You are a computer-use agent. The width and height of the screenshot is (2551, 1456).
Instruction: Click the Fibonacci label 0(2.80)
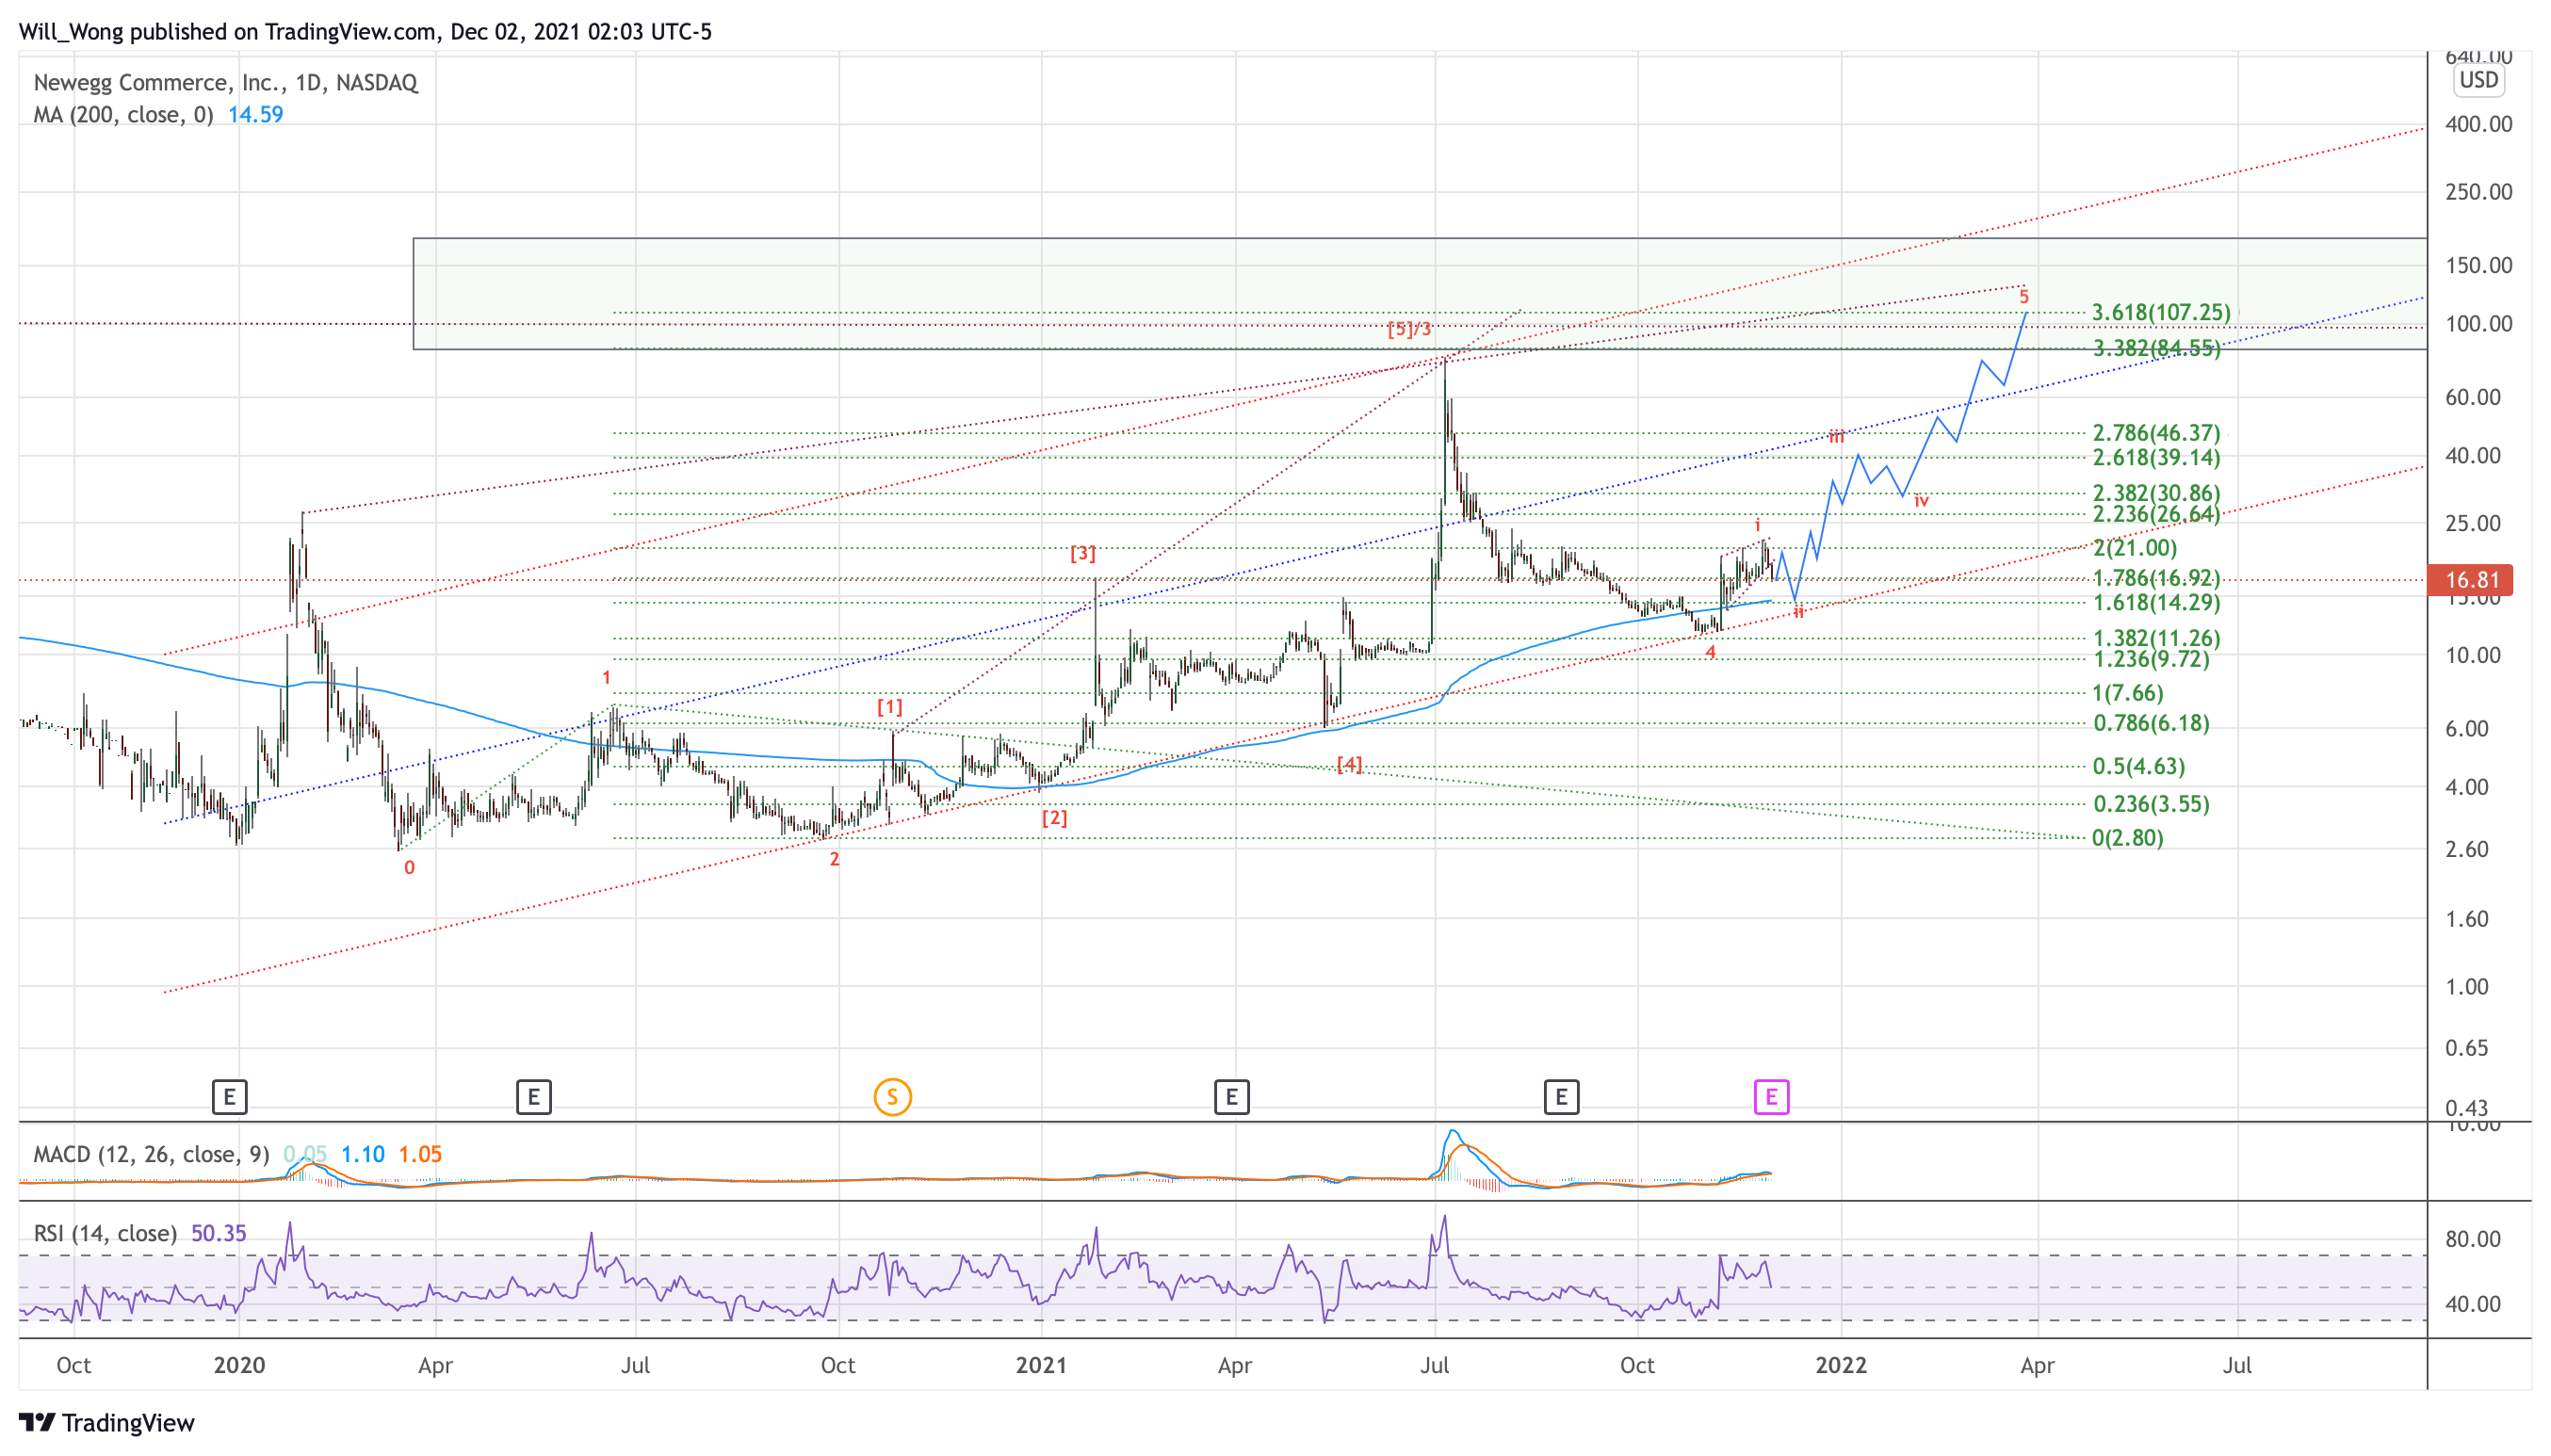[2127, 838]
